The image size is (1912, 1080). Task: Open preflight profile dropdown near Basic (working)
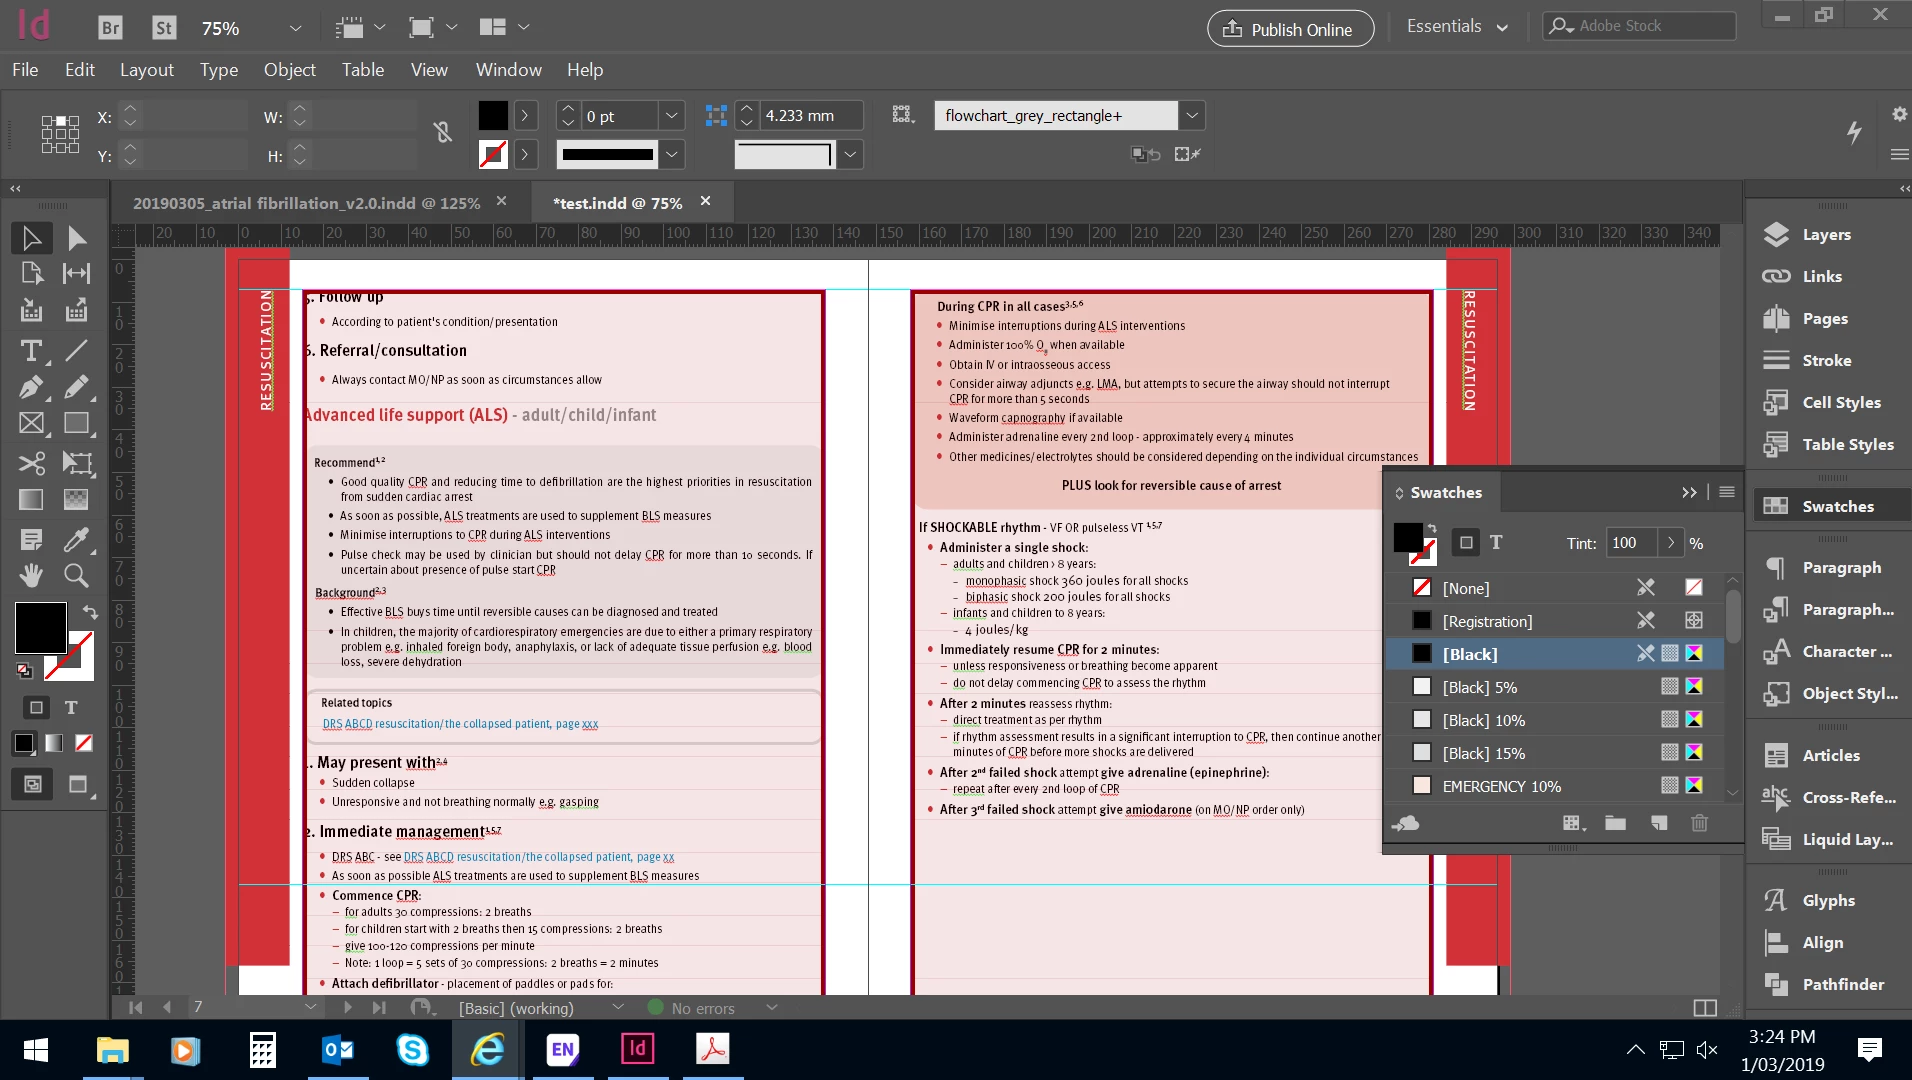[617, 1007]
